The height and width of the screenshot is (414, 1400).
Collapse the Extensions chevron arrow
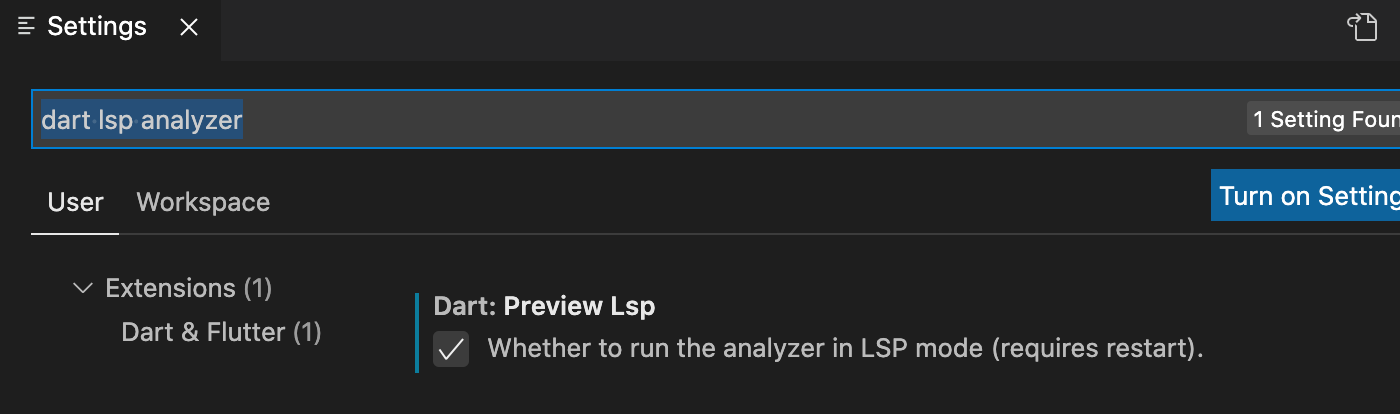tap(83, 289)
